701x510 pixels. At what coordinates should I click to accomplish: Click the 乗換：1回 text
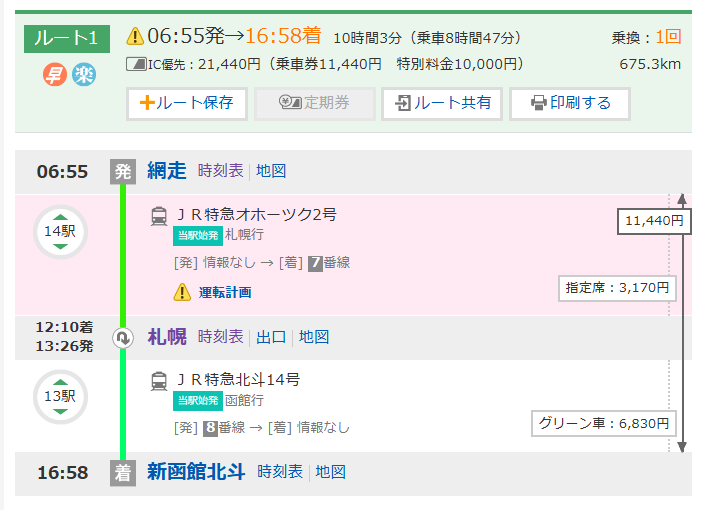tap(646, 37)
